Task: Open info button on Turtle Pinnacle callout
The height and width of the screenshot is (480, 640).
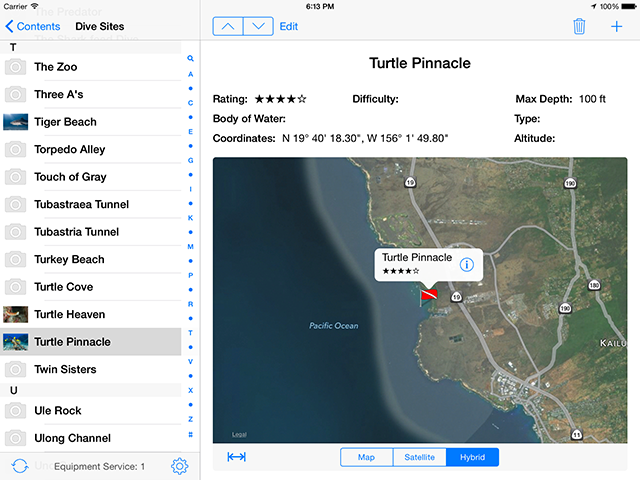Action: (466, 264)
